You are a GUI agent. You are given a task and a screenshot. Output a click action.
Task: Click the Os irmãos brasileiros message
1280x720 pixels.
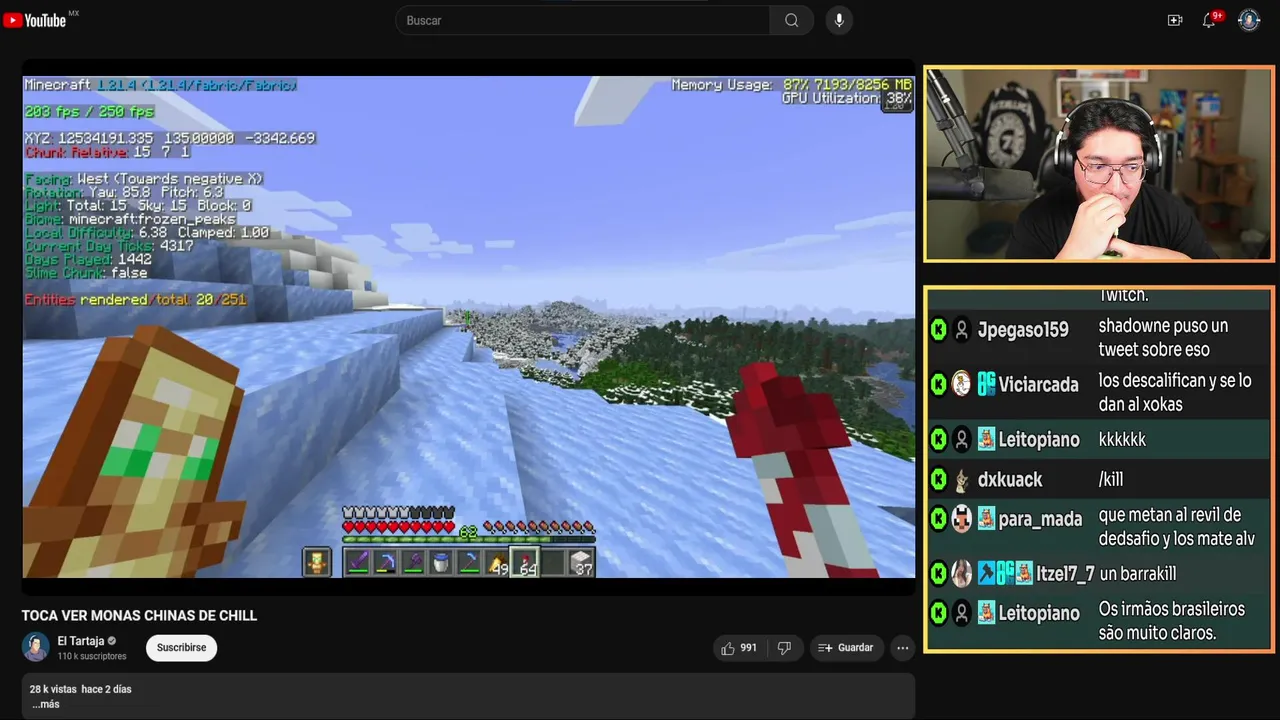point(1172,621)
